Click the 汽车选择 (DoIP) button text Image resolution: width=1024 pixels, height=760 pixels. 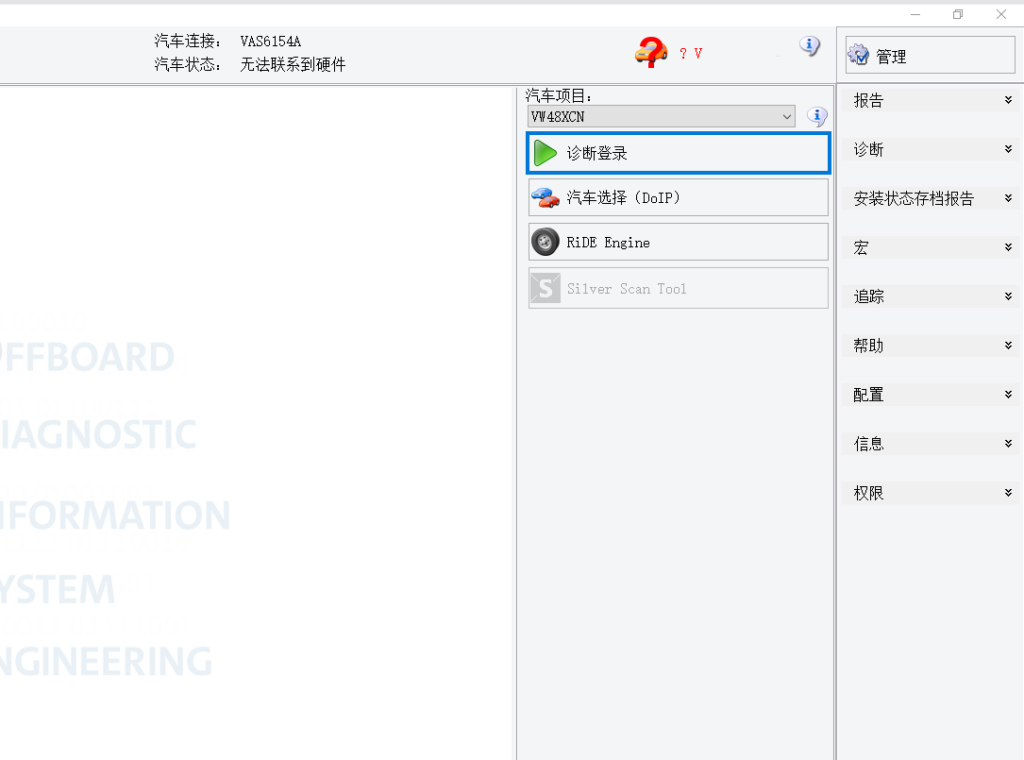pyautogui.click(x=623, y=198)
